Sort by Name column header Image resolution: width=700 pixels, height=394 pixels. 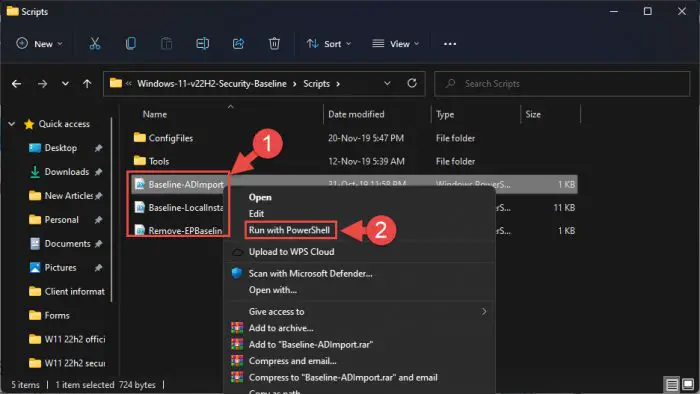pyautogui.click(x=154, y=114)
